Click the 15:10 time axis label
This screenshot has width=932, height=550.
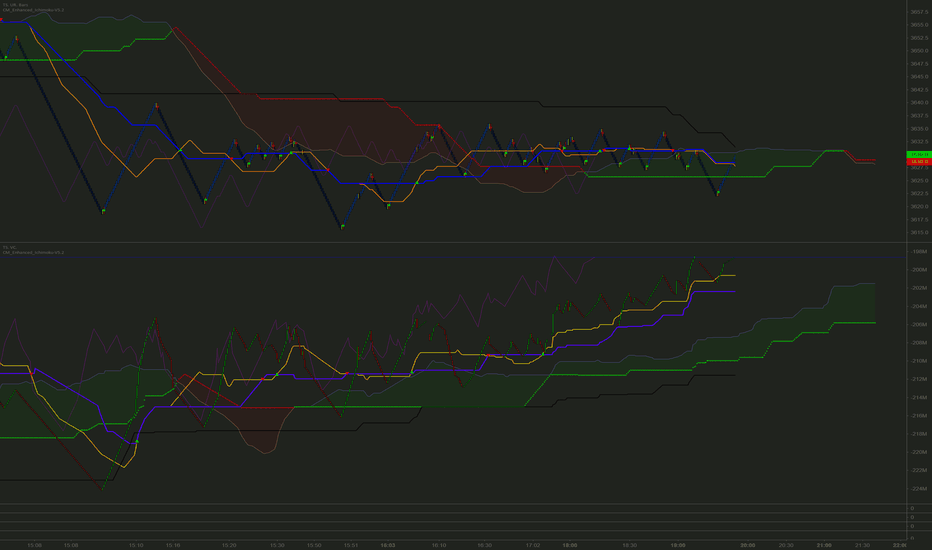[136, 545]
